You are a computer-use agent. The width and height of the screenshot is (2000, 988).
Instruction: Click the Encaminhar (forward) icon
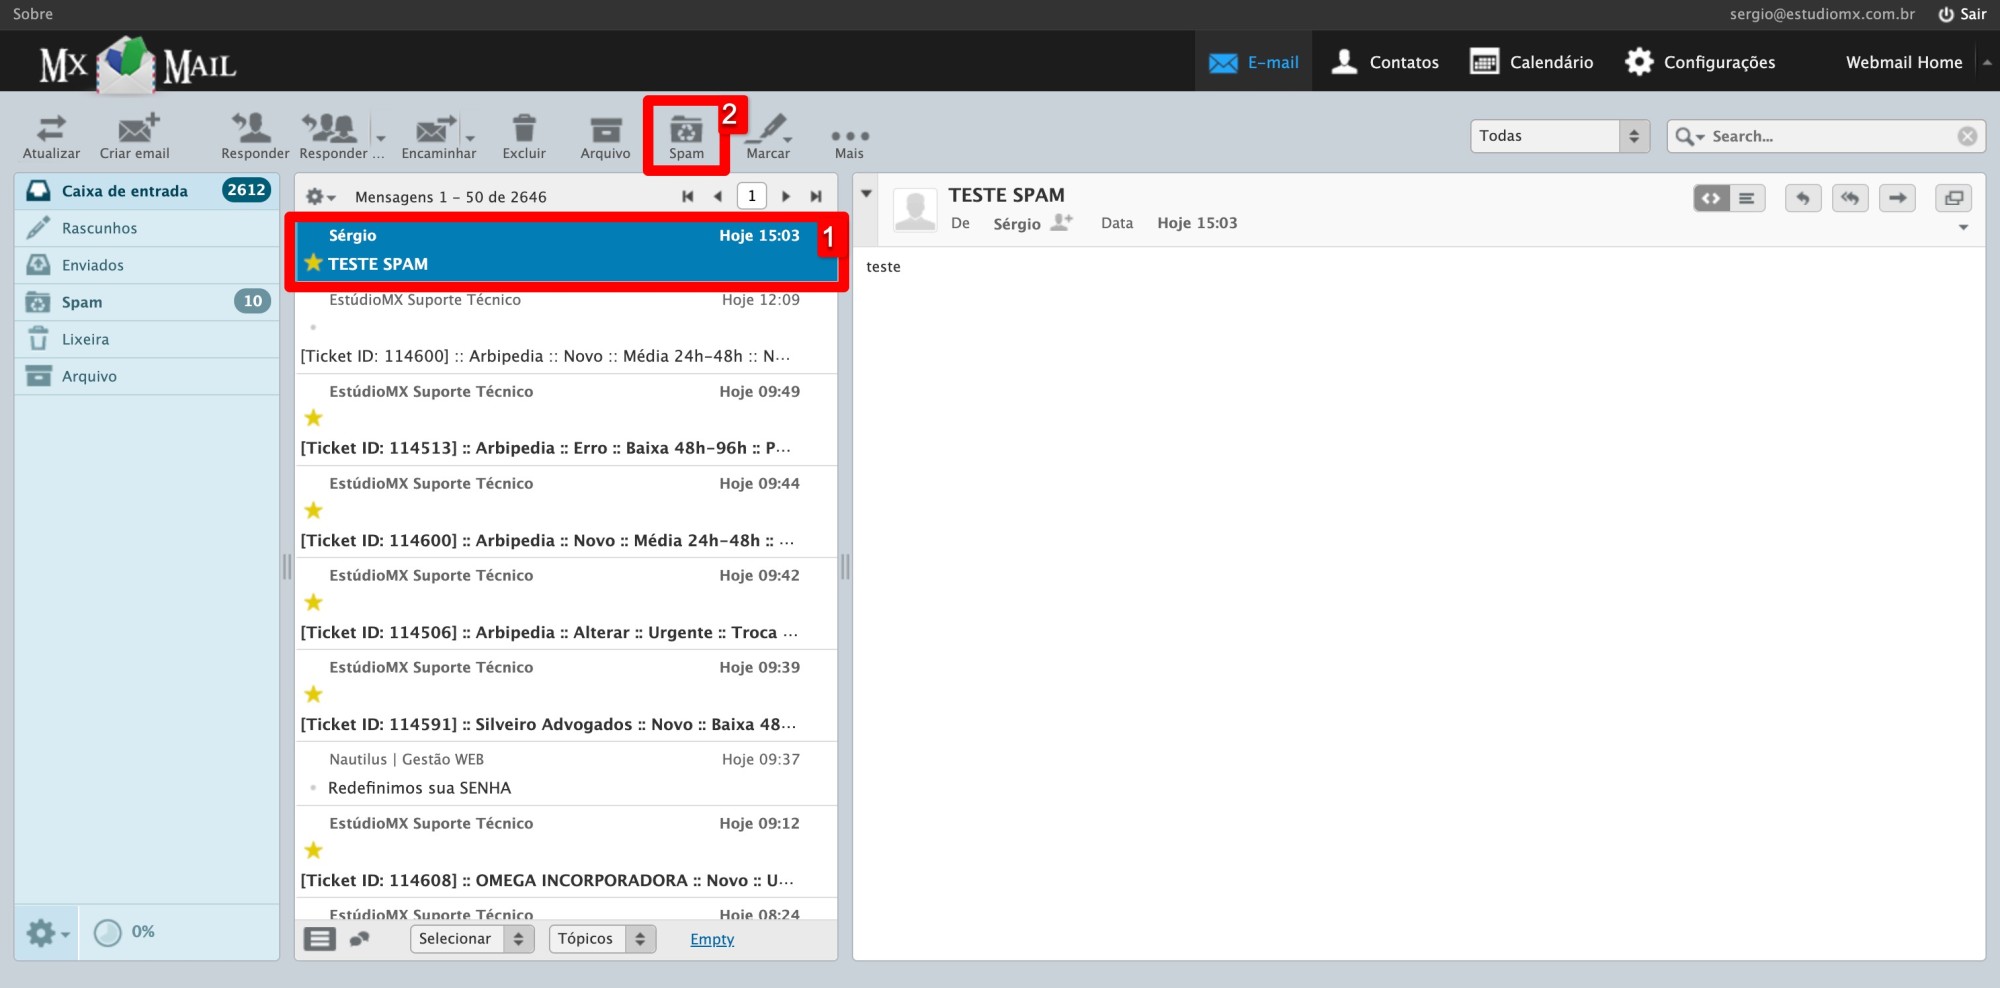438,135
